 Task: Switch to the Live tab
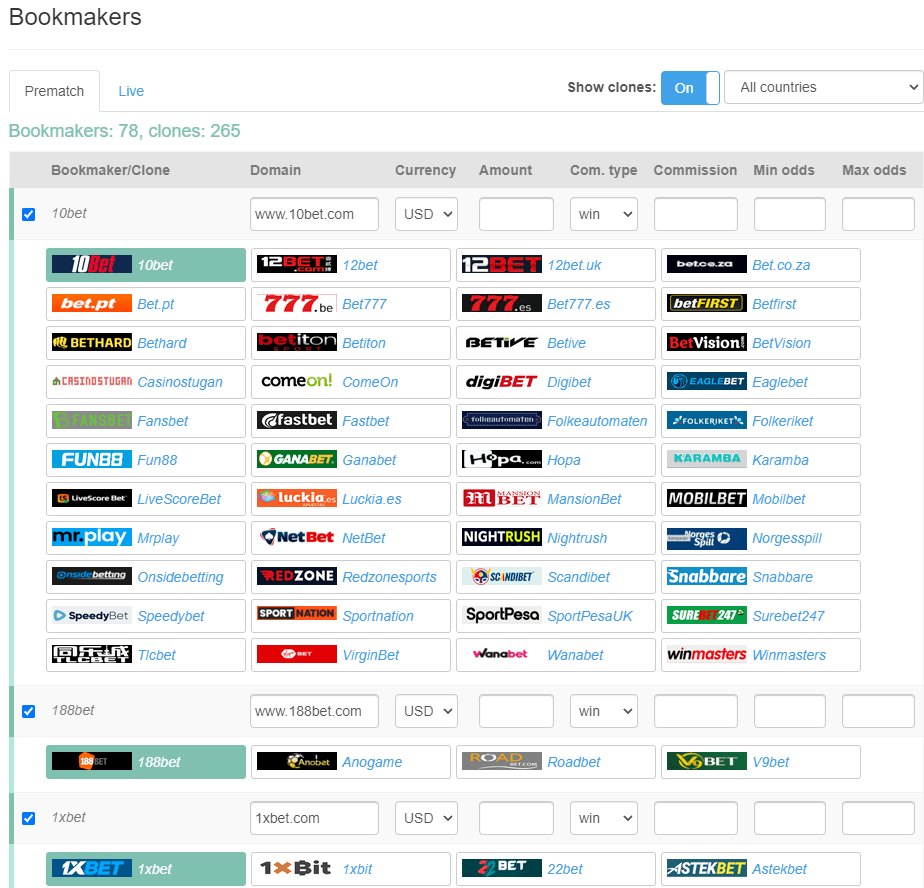coord(131,91)
